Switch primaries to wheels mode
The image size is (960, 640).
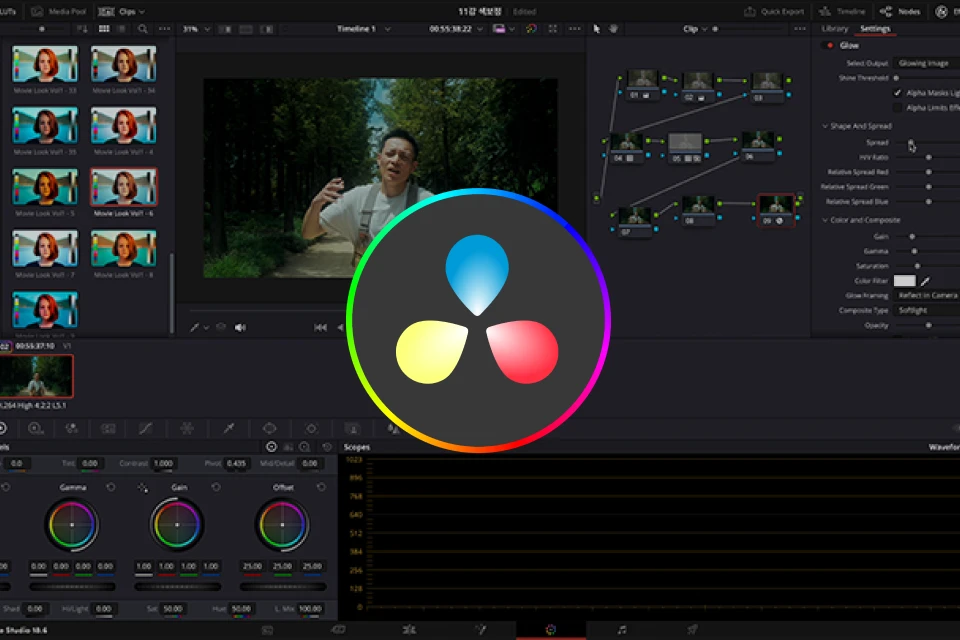(x=271, y=447)
